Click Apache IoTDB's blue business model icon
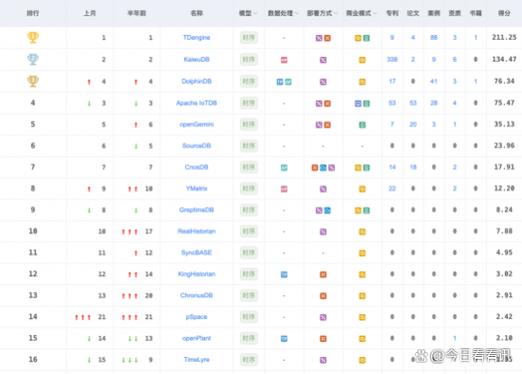The height and width of the screenshot is (374, 522). pos(358,104)
